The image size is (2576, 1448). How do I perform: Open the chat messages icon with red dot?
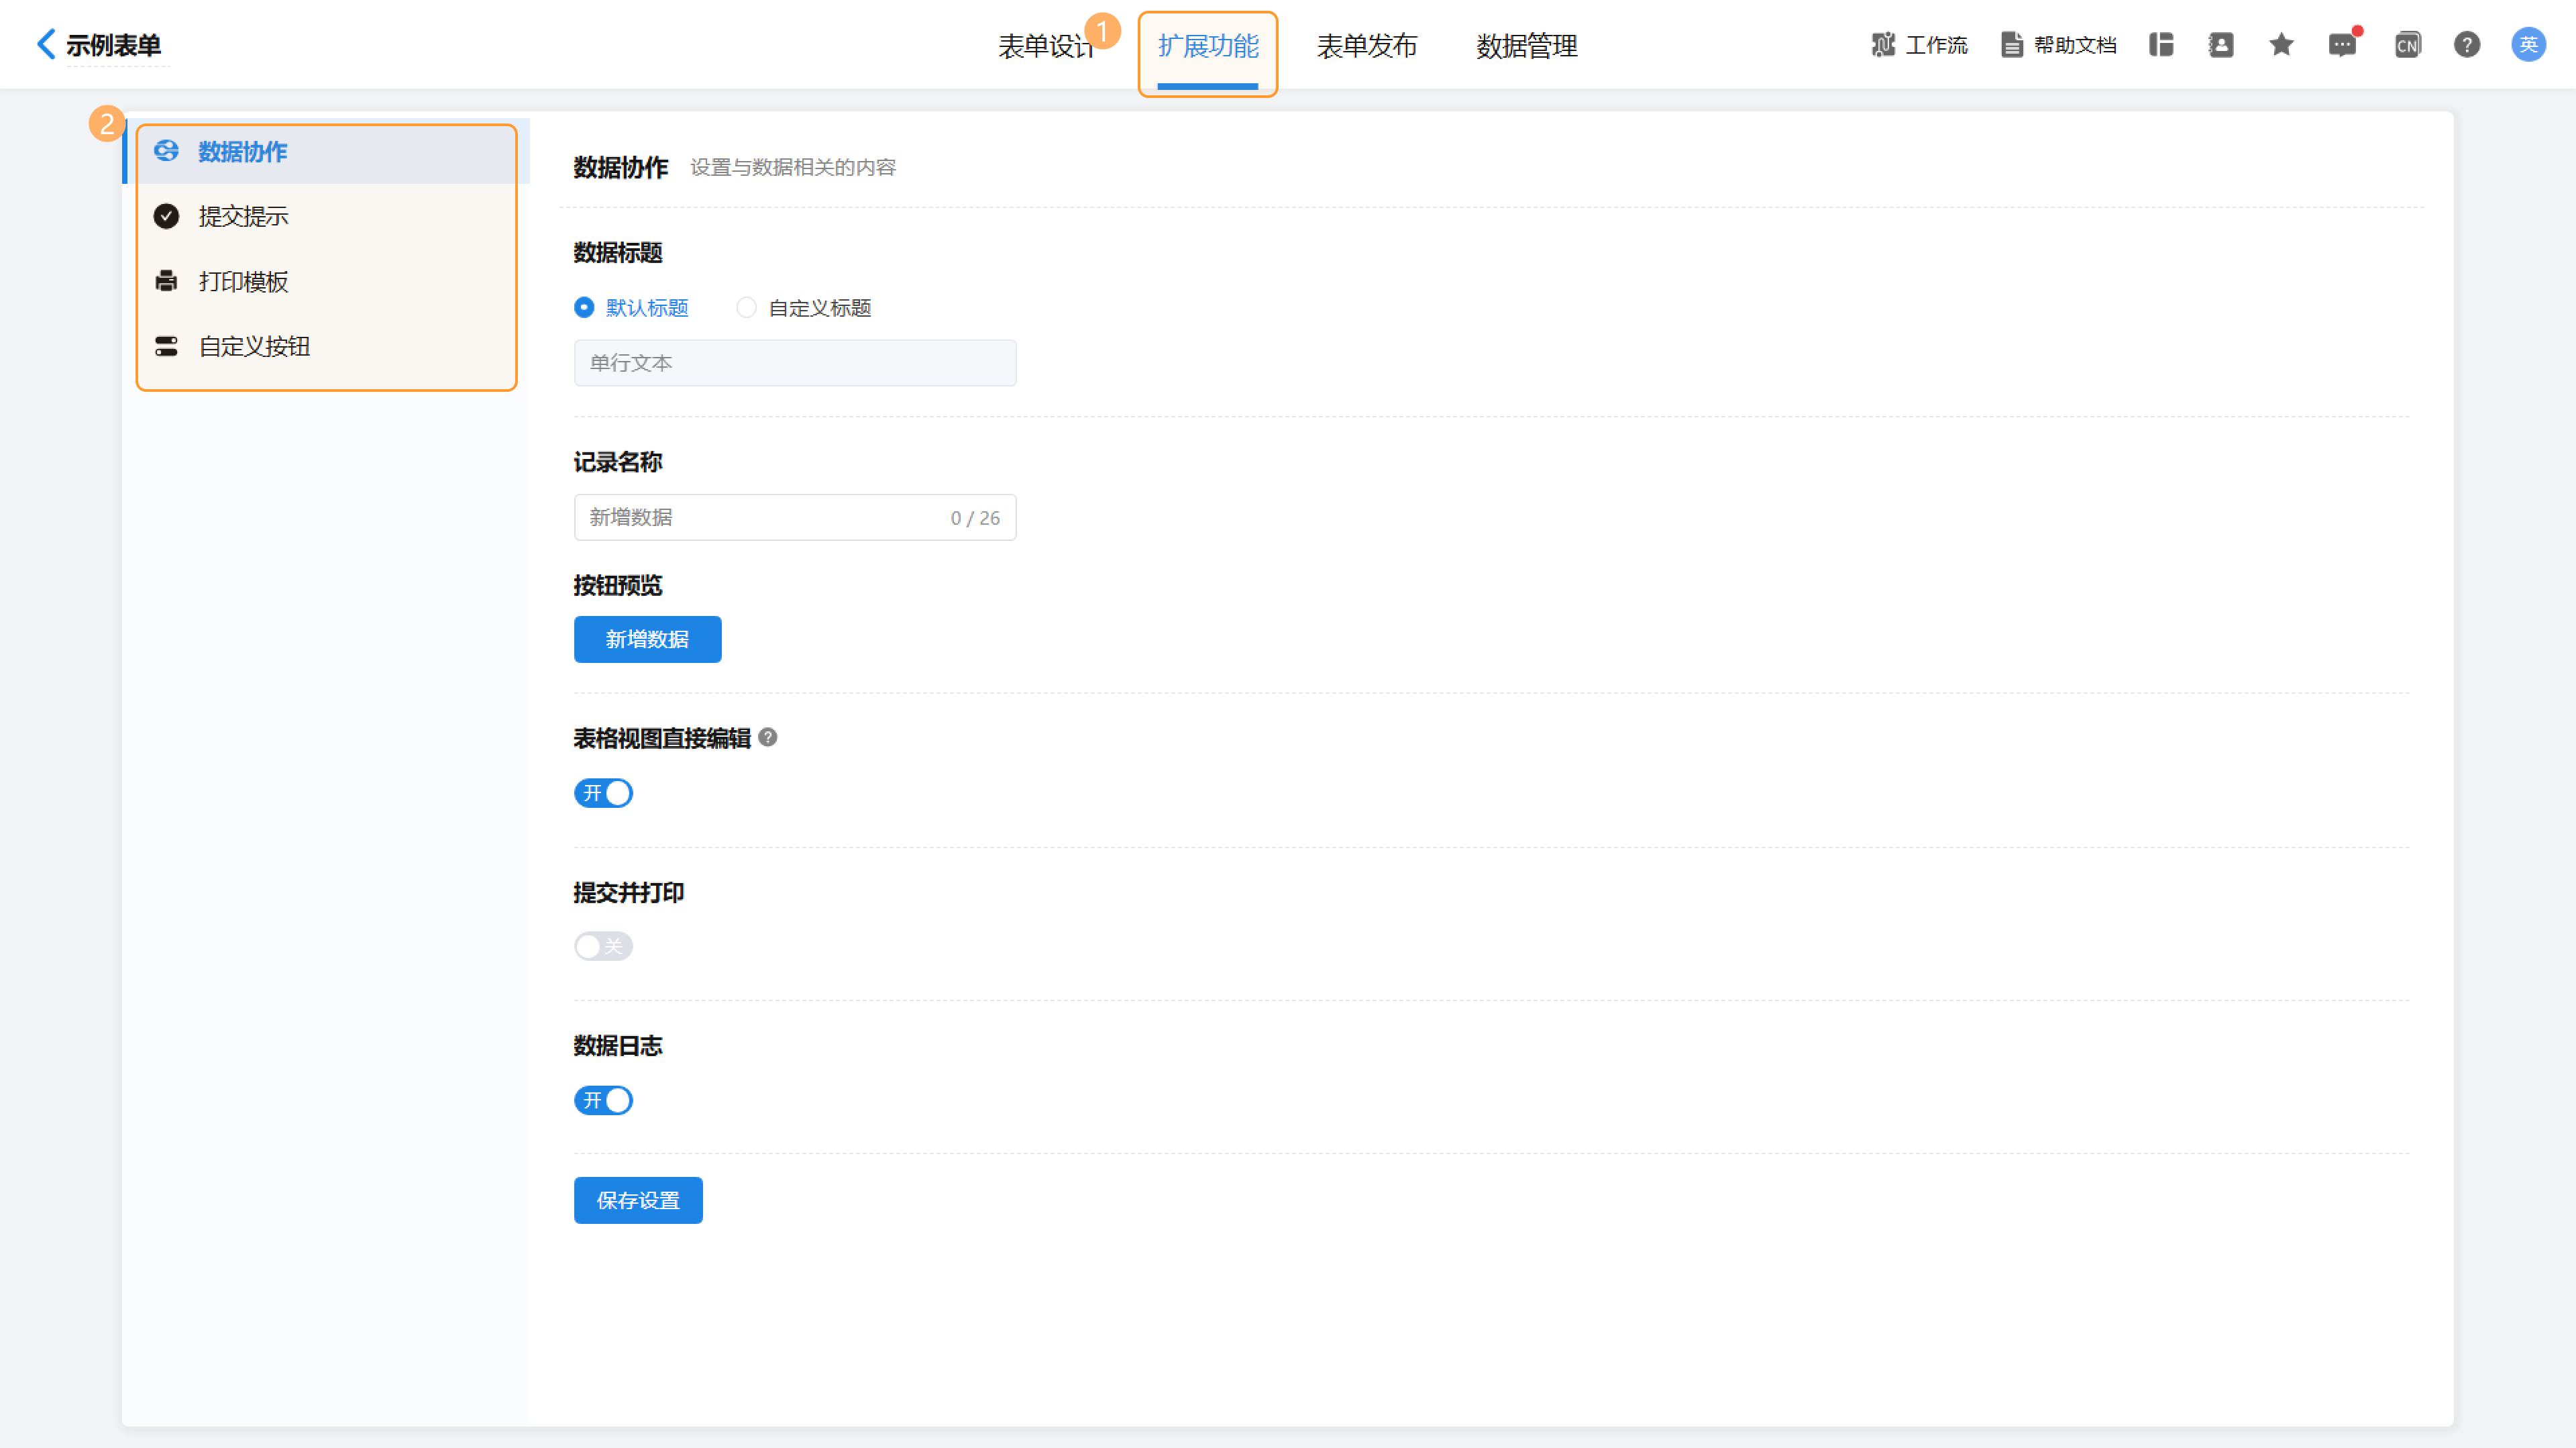point(2342,45)
